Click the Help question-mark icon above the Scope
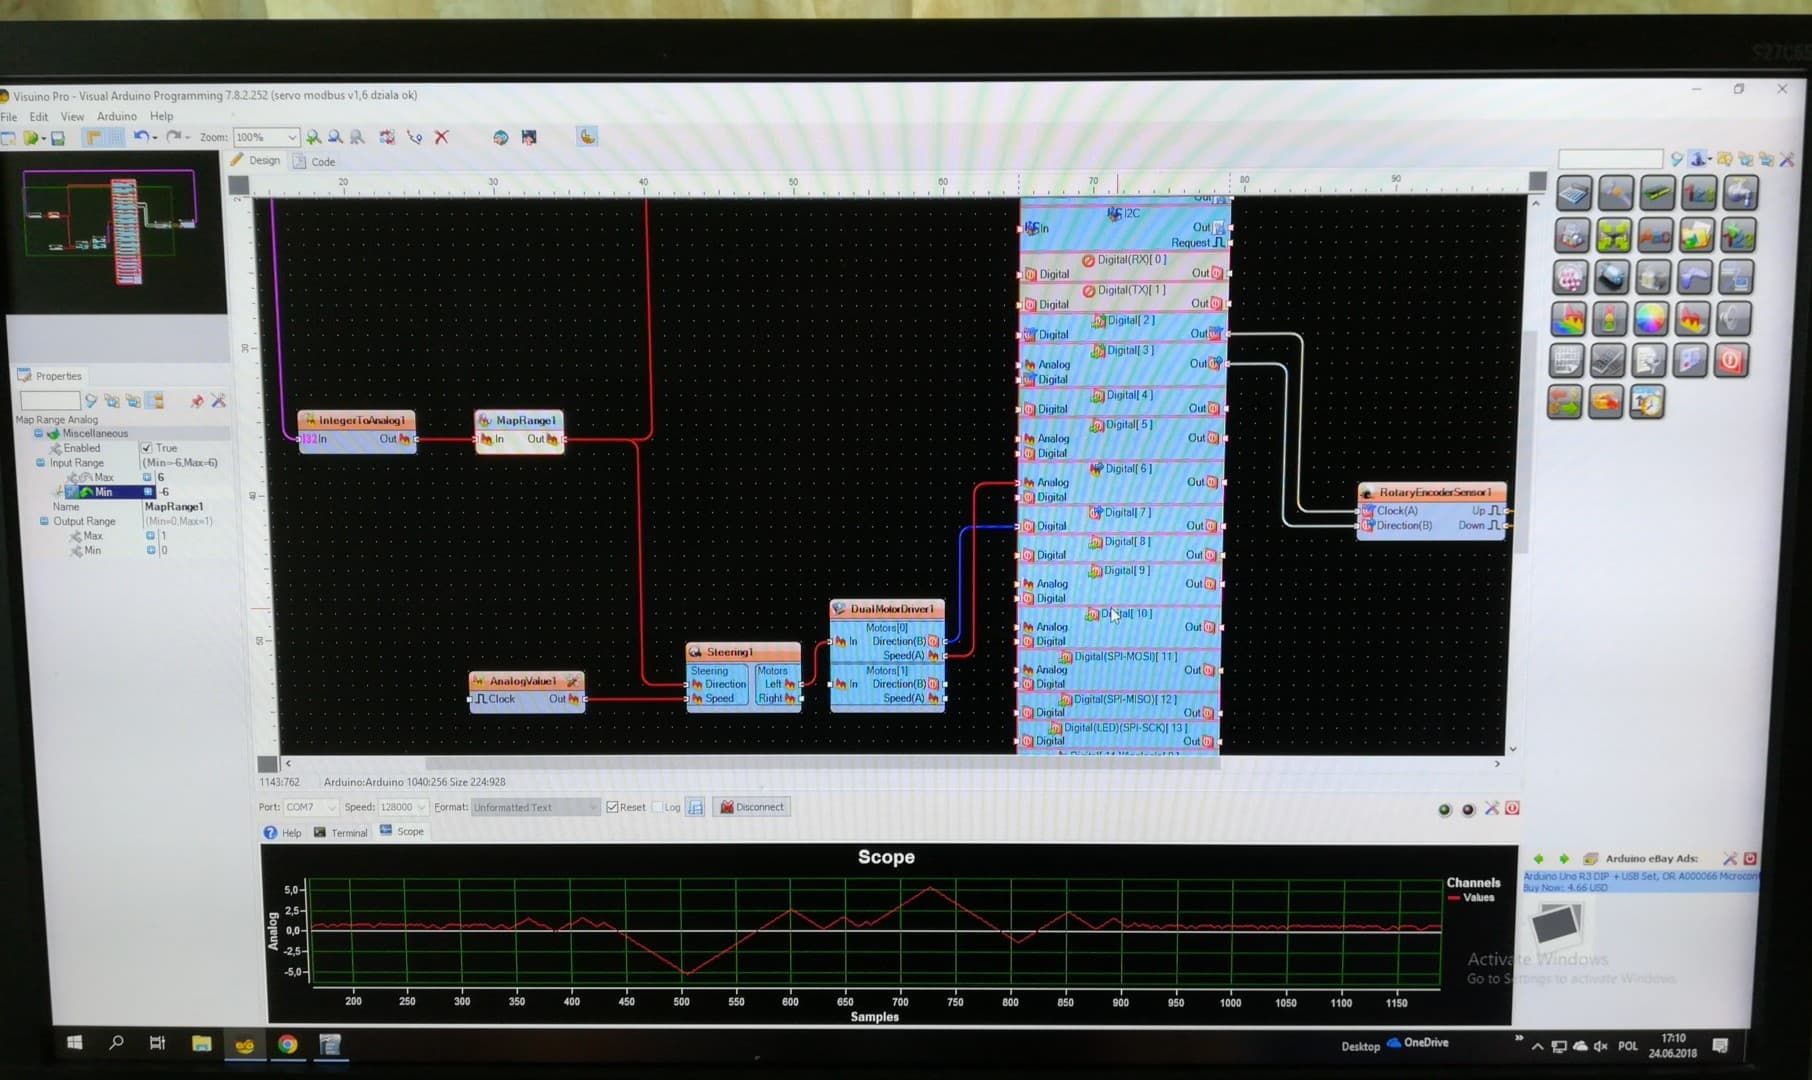The width and height of the screenshot is (1812, 1080). pos(268,832)
